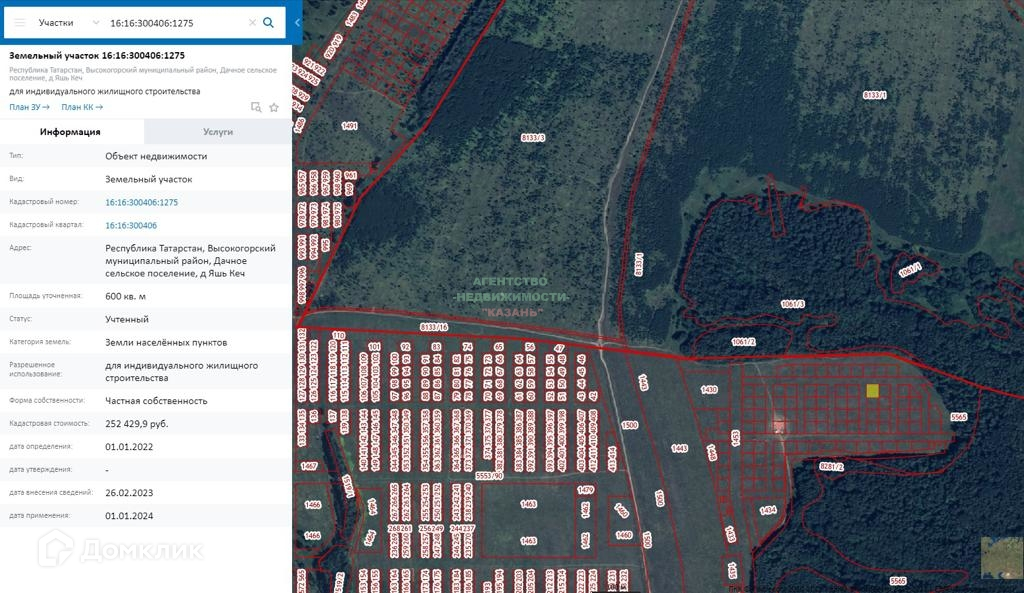Select parcel labeled 1430 on map
The image size is (1024, 593).
click(x=709, y=390)
